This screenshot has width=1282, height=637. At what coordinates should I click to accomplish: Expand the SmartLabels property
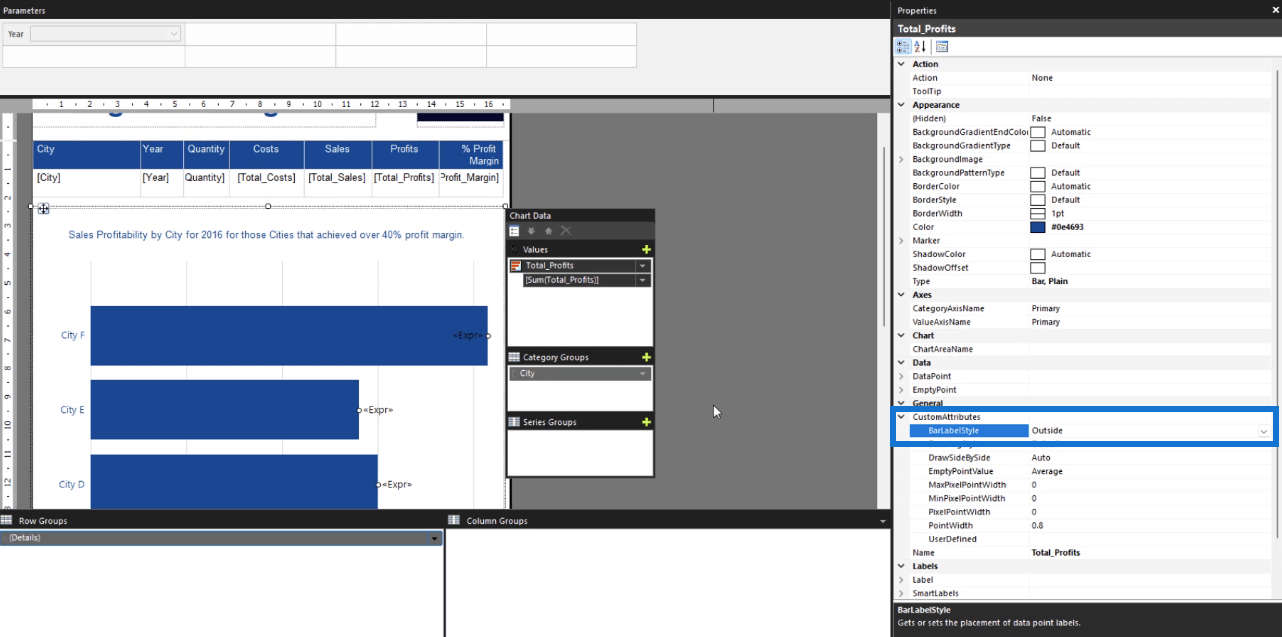[x=902, y=593]
